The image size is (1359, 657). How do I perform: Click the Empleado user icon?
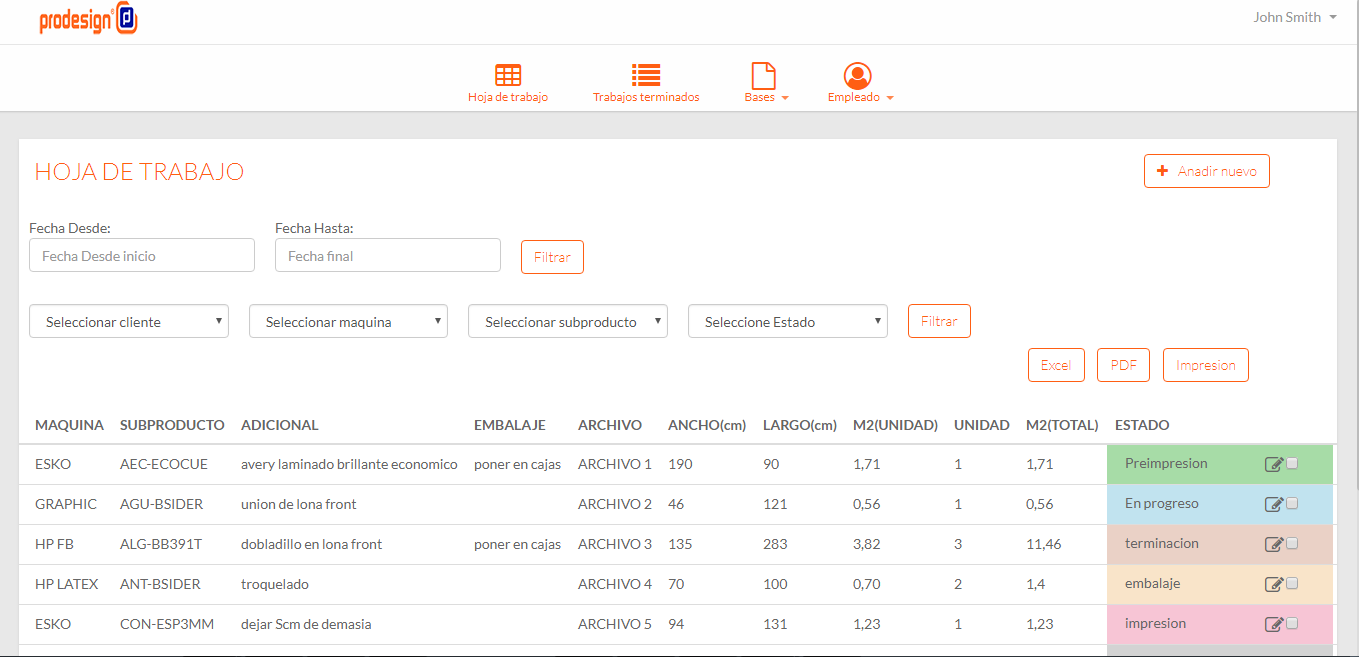point(857,75)
